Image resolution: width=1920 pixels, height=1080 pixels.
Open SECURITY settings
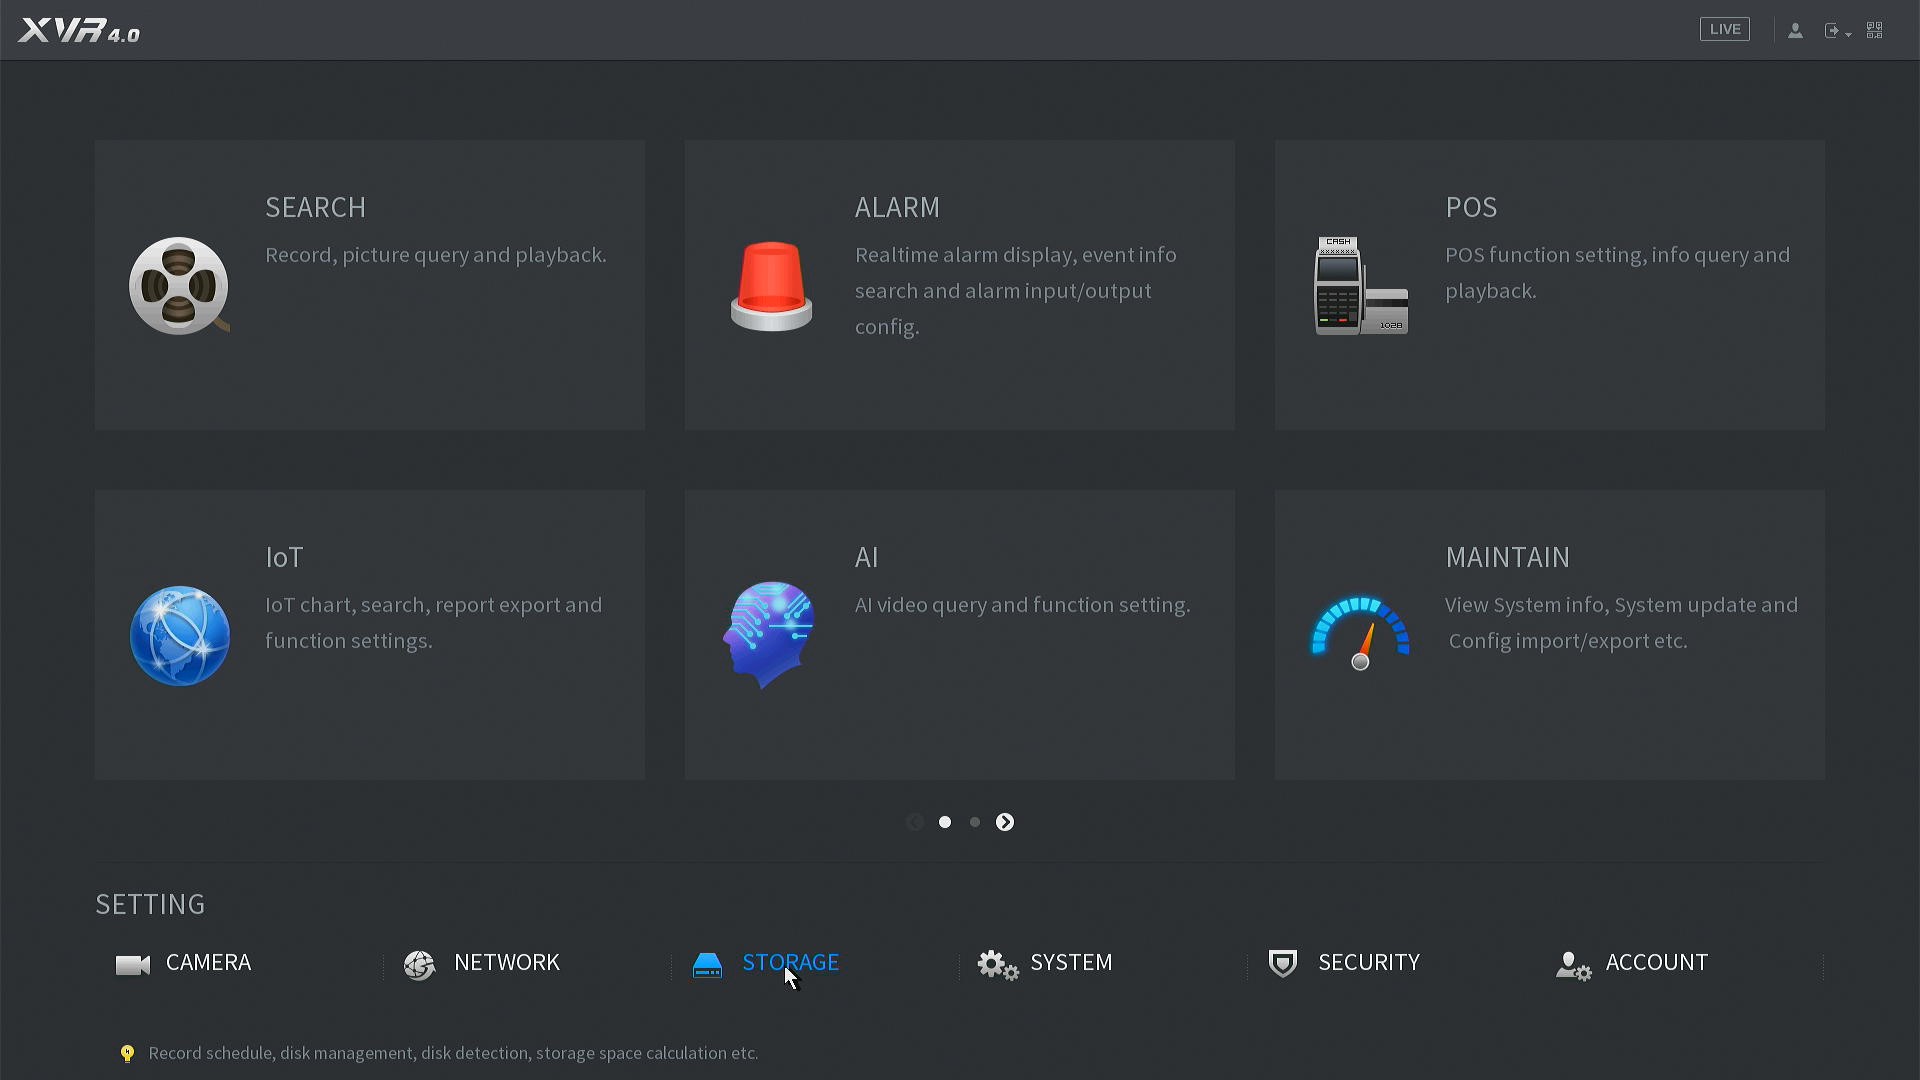coord(1369,963)
